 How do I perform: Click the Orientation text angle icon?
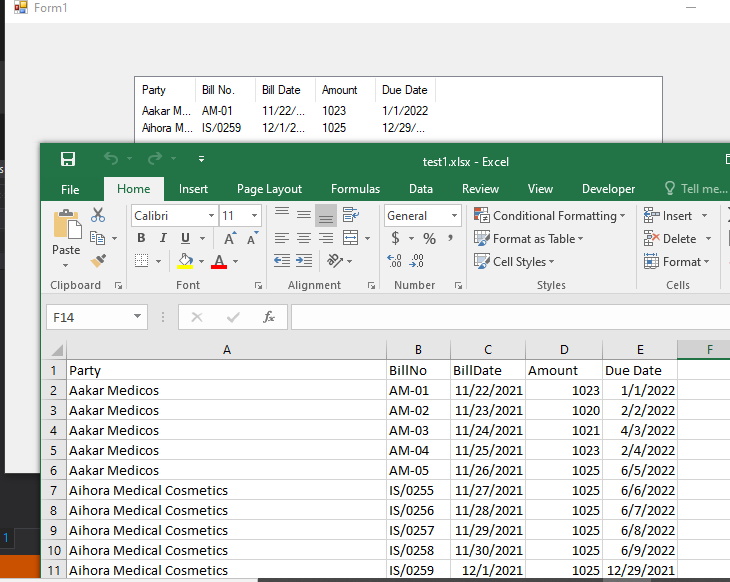click(335, 260)
